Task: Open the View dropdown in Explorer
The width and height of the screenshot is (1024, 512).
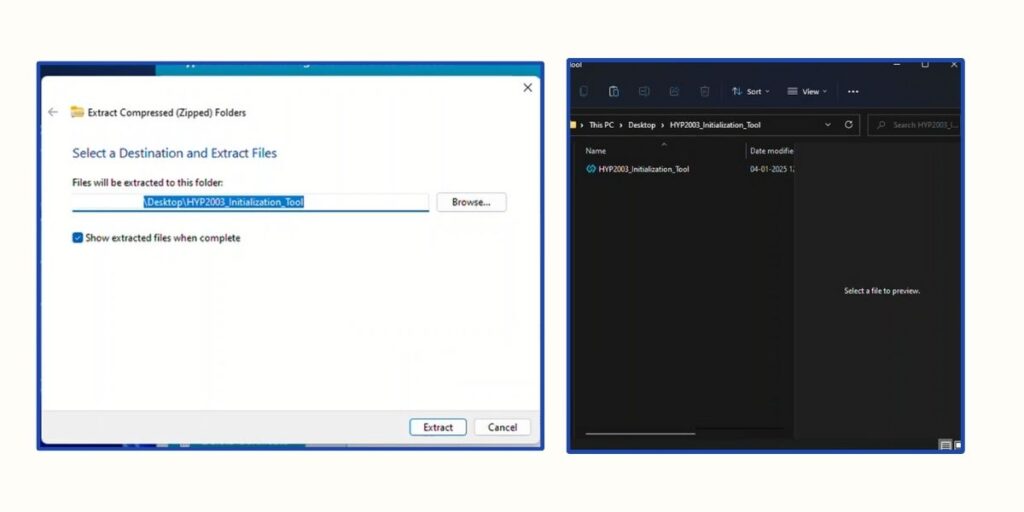Action: click(807, 91)
